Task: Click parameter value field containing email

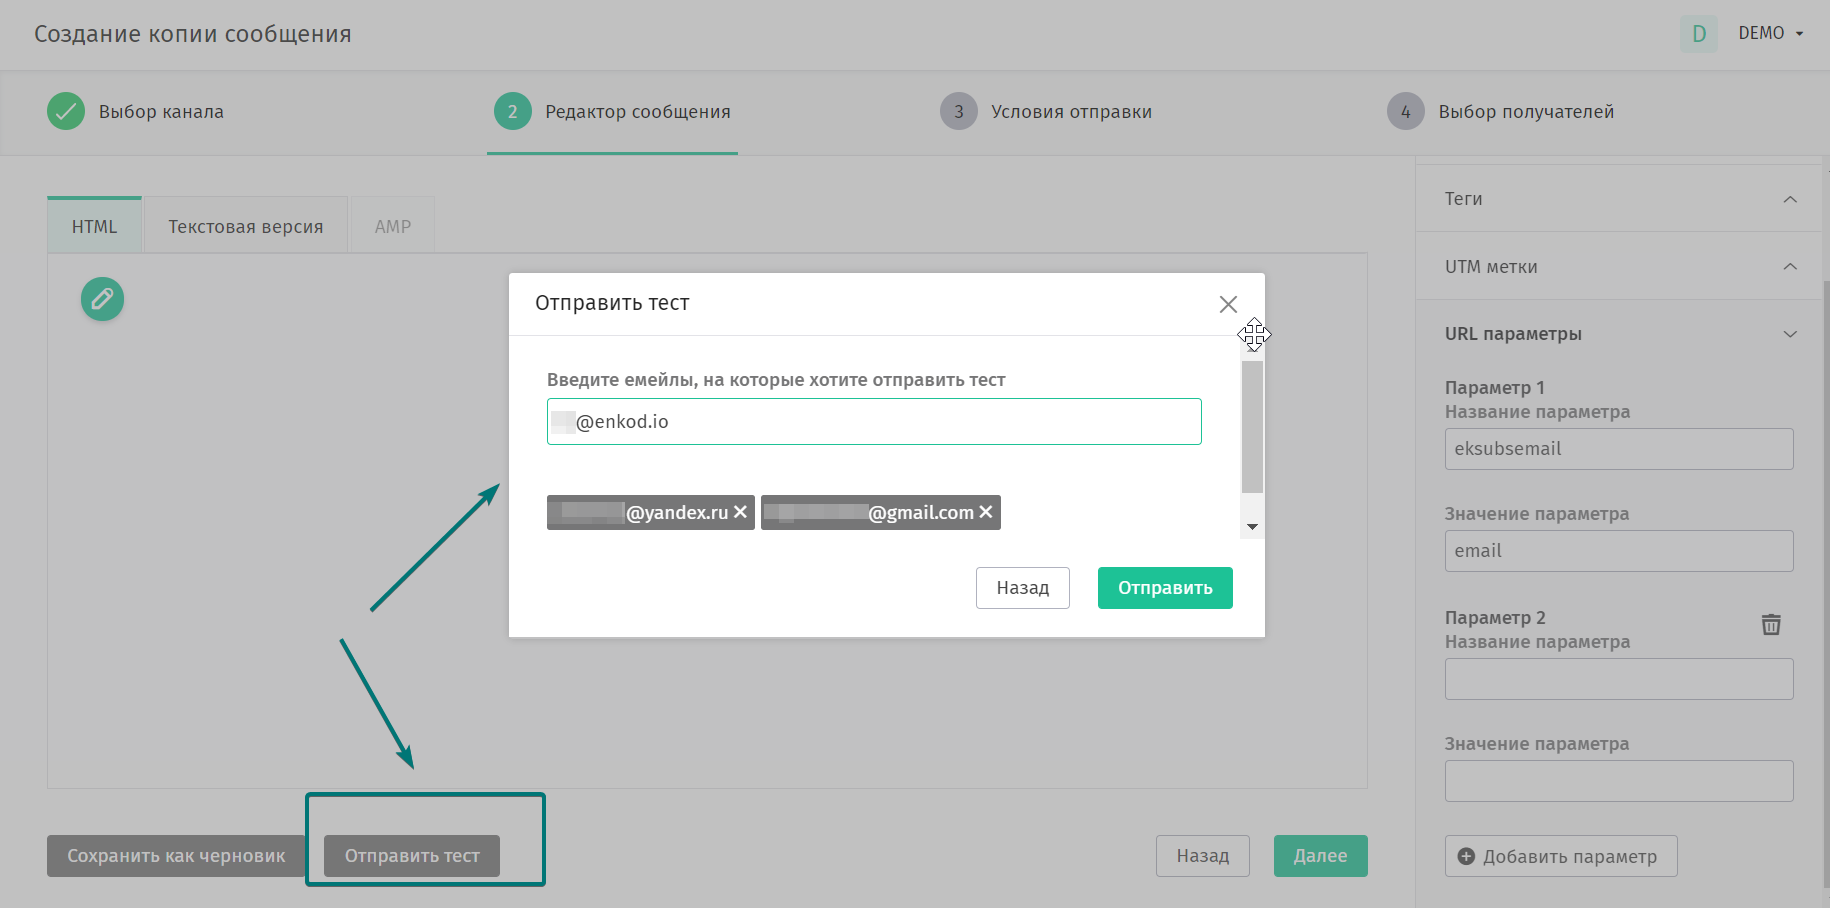Action: click(x=1619, y=551)
